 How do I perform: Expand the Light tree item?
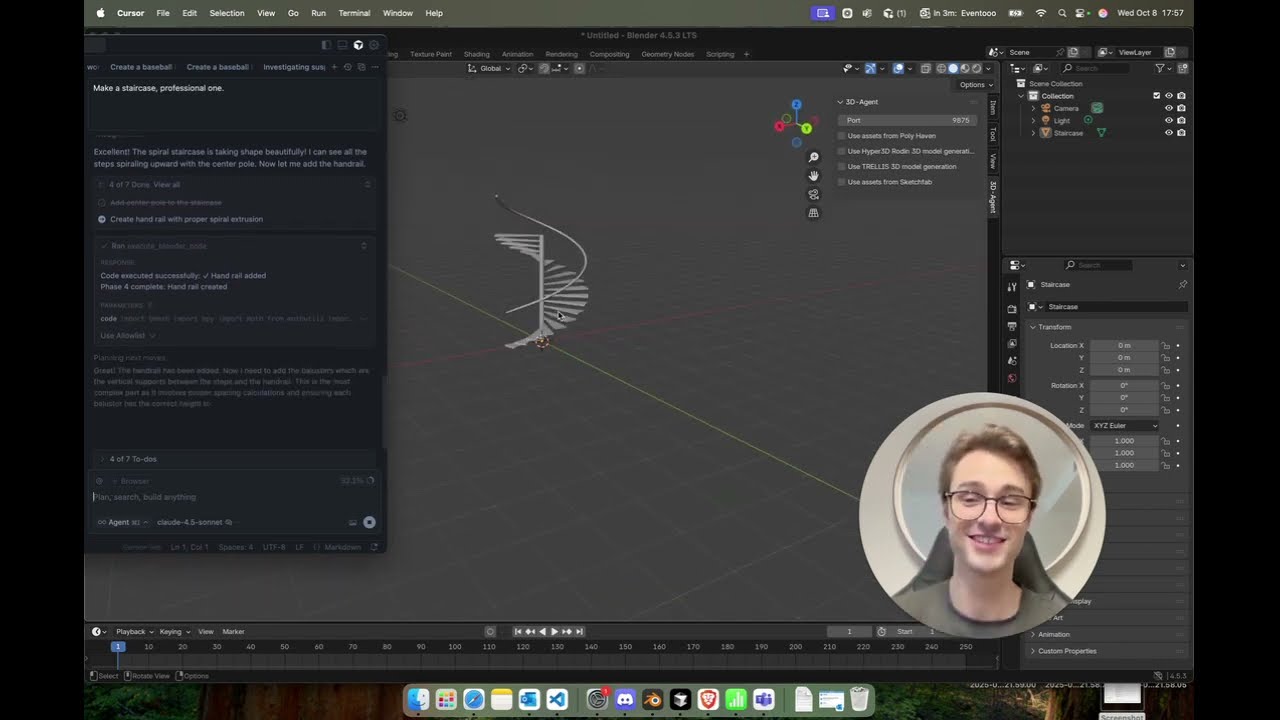(x=1033, y=120)
